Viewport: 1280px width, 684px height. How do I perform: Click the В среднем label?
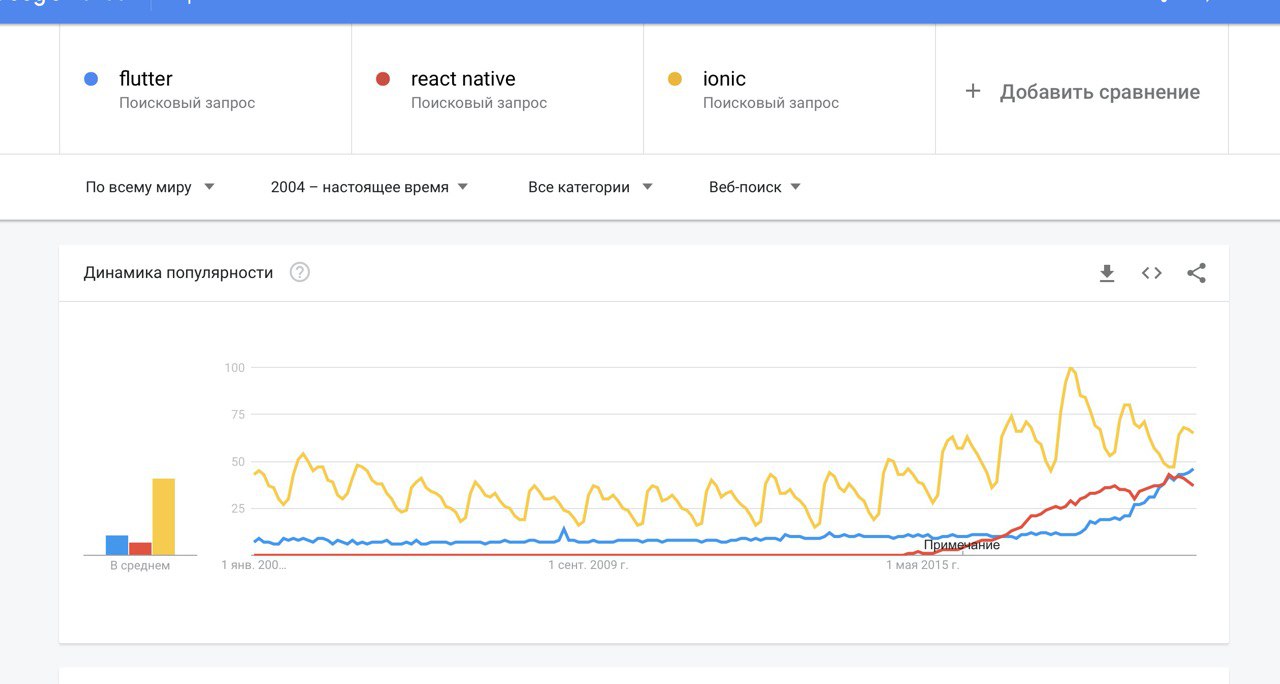coord(140,566)
